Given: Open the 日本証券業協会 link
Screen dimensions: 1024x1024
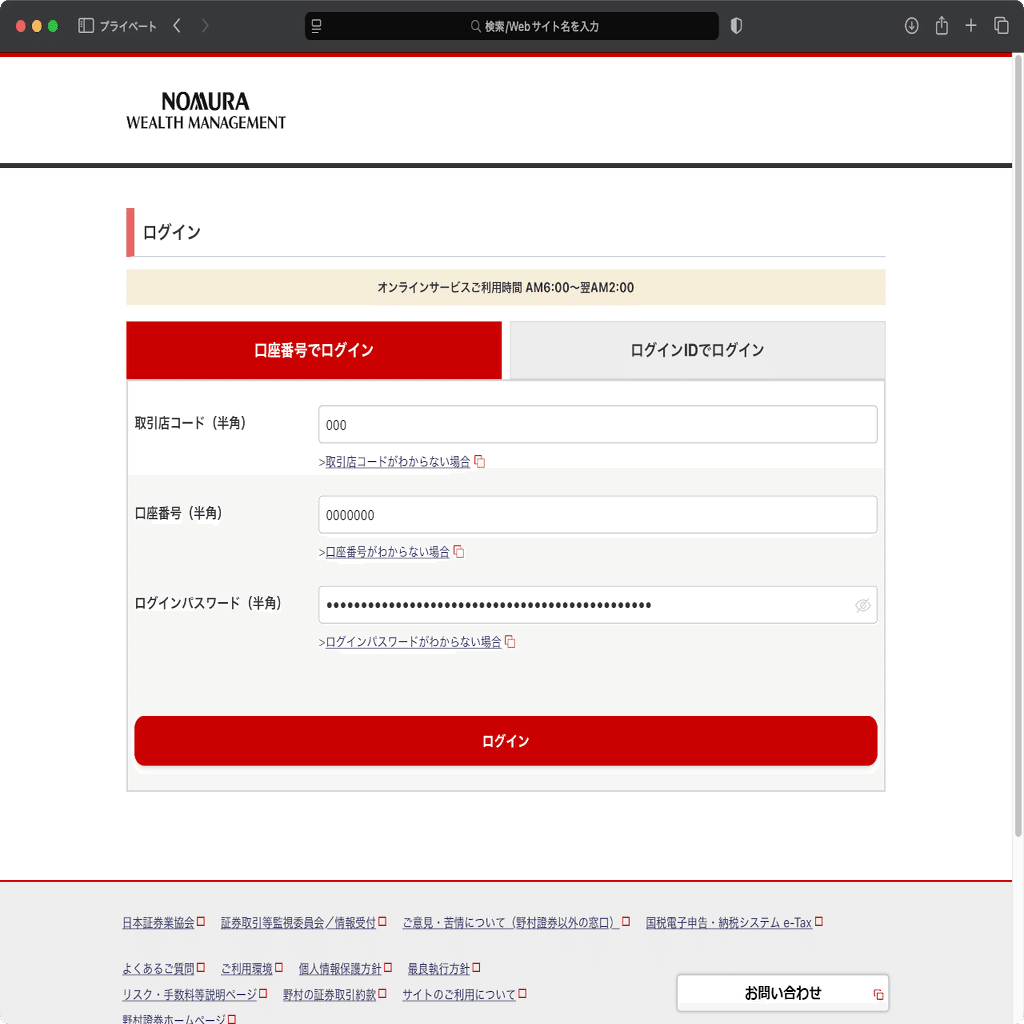Looking at the screenshot, I should point(157,922).
